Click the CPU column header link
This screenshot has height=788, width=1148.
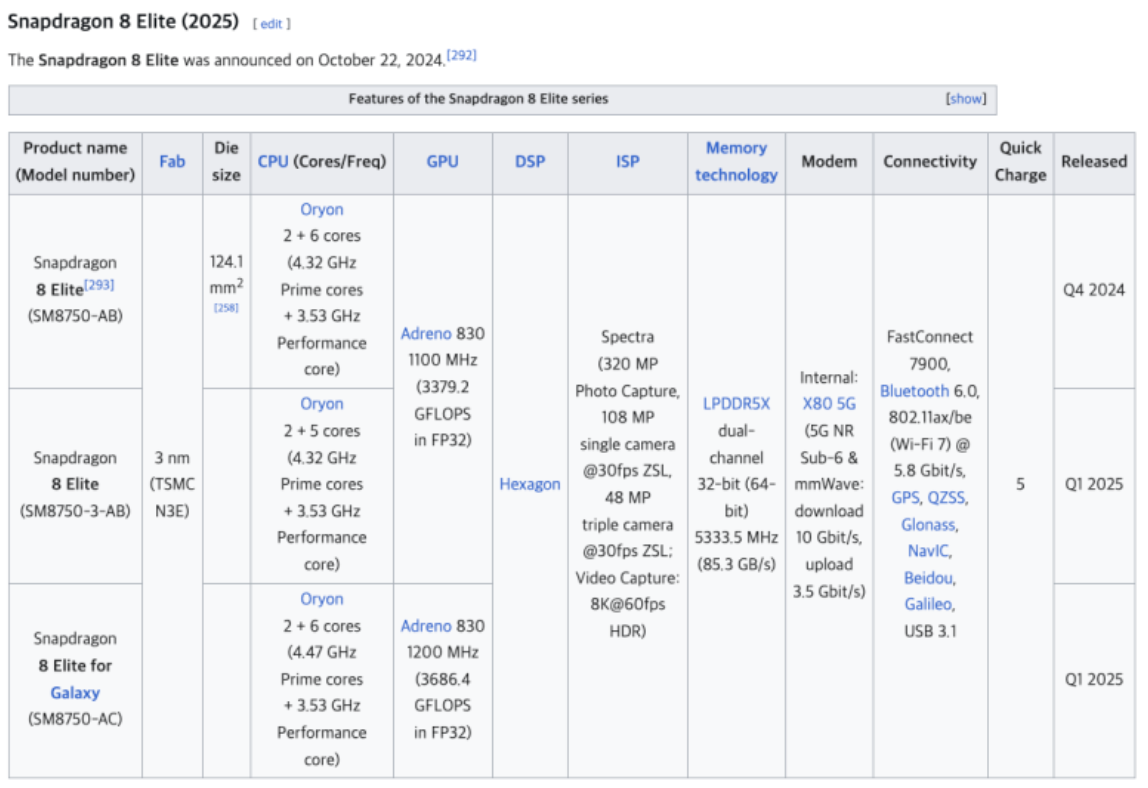pos(273,161)
